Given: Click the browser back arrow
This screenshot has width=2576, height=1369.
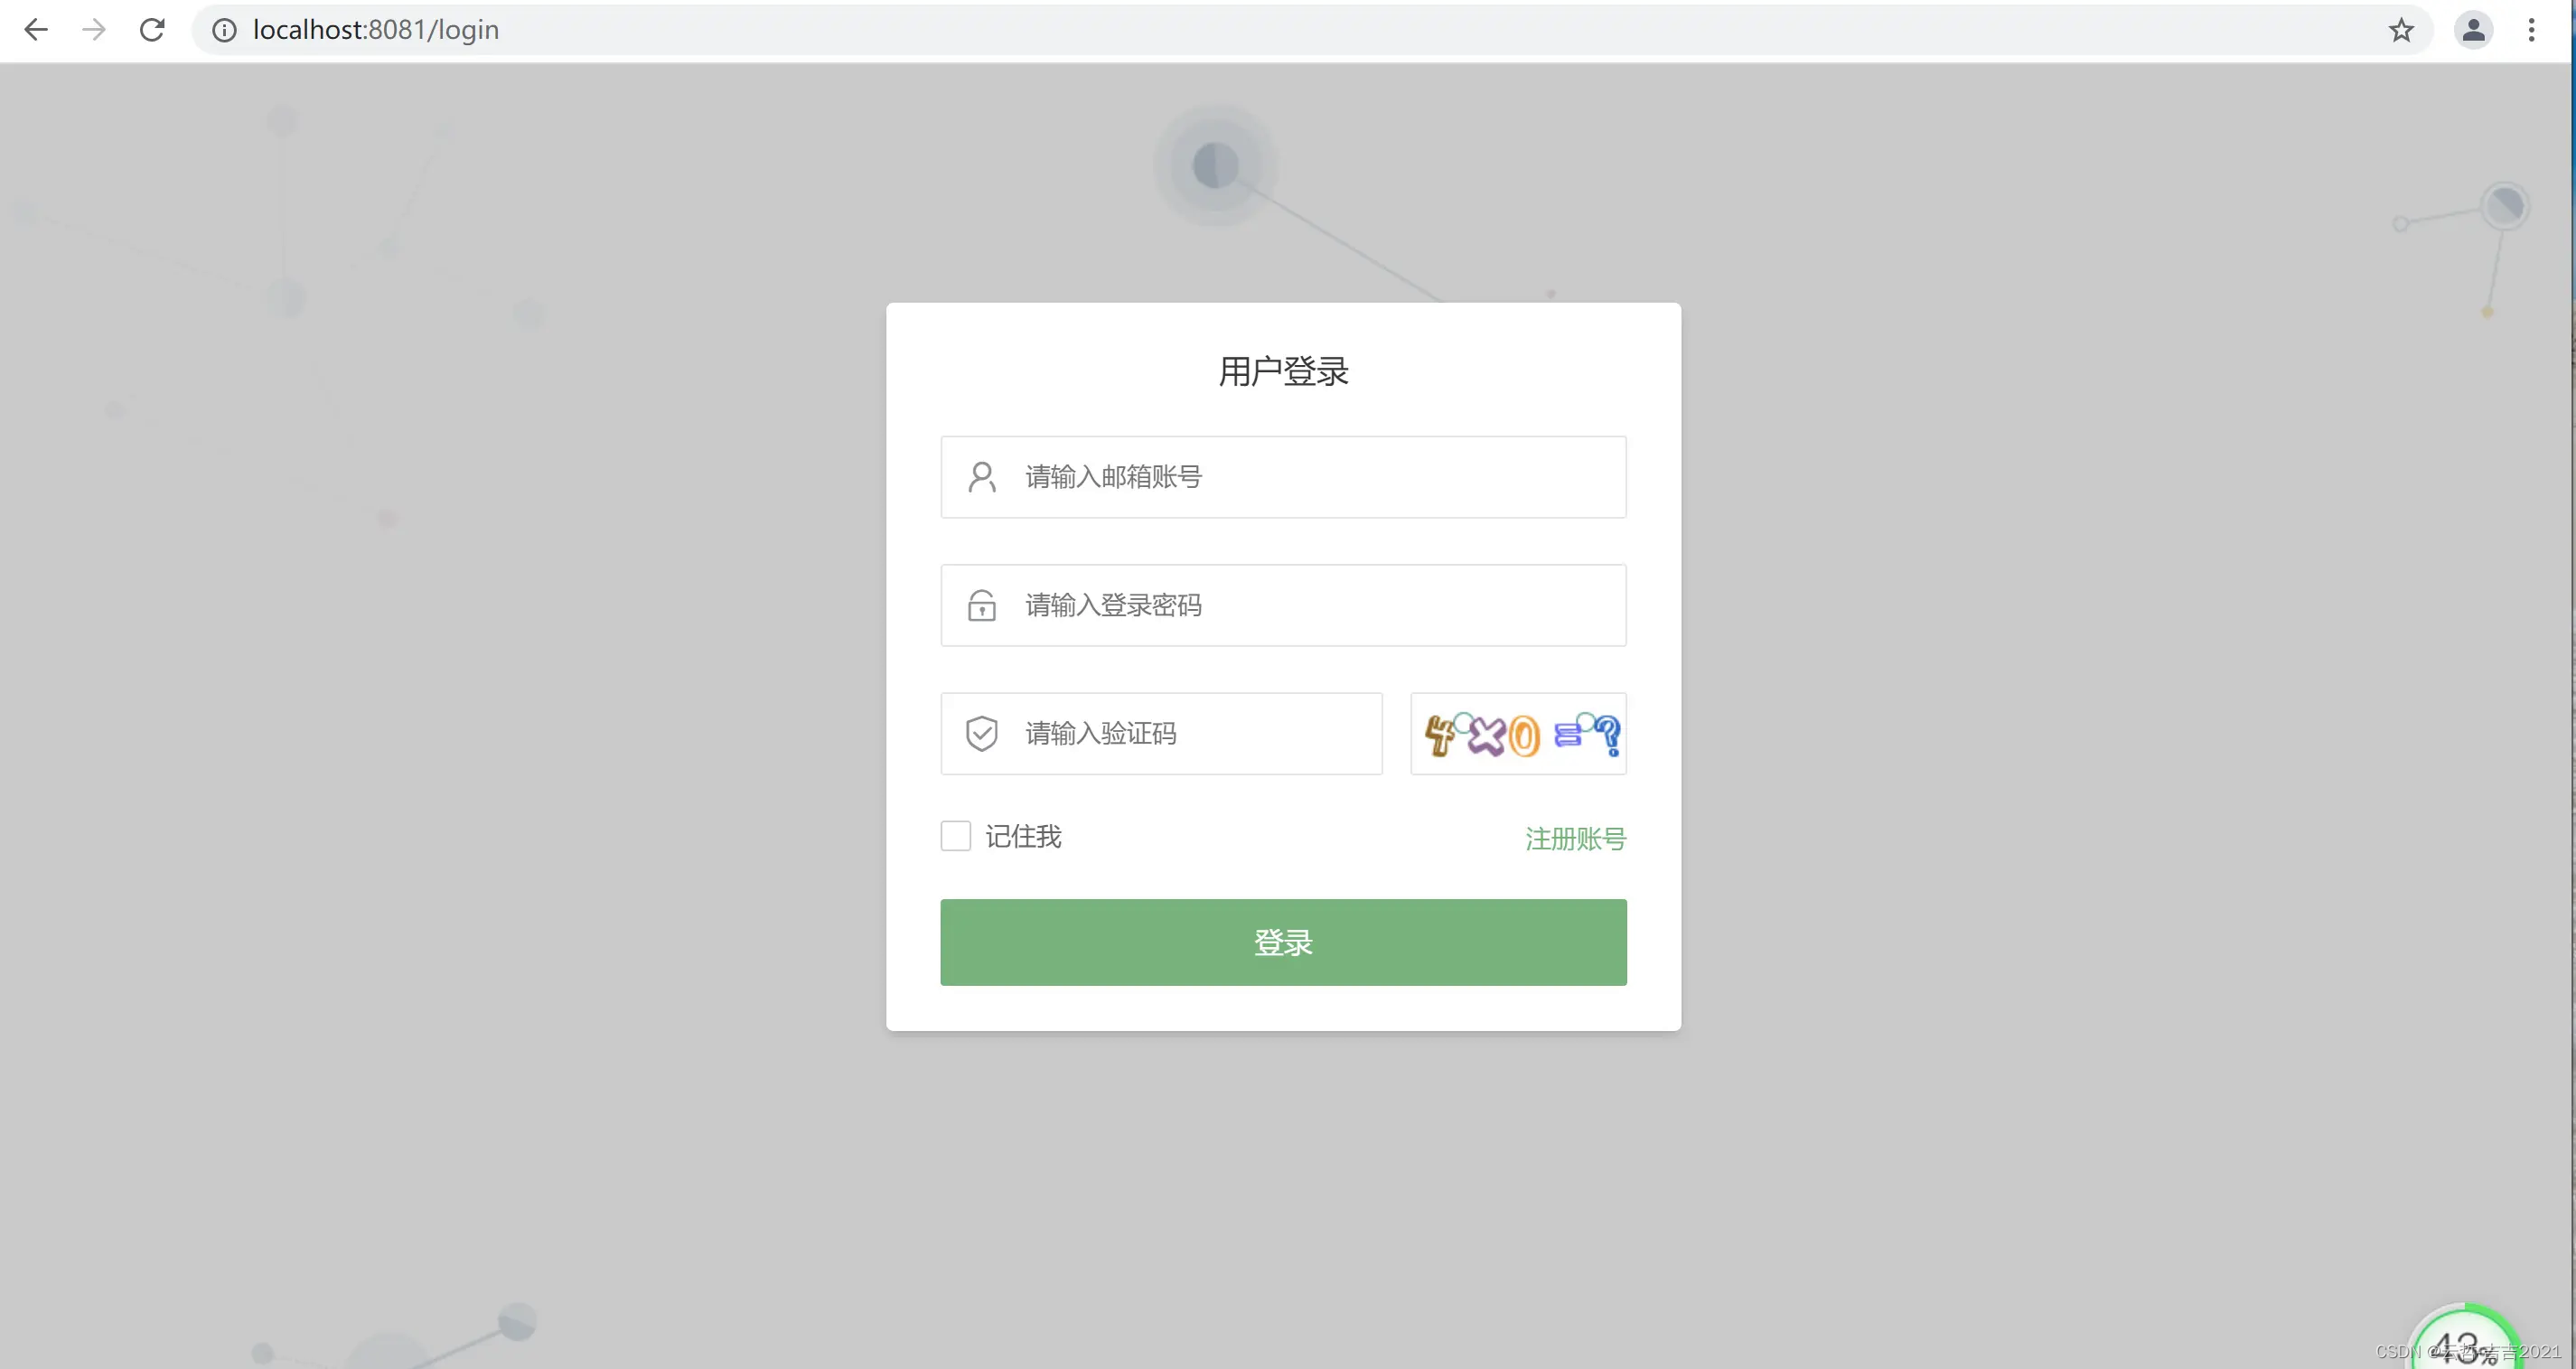Looking at the screenshot, I should (x=36, y=30).
